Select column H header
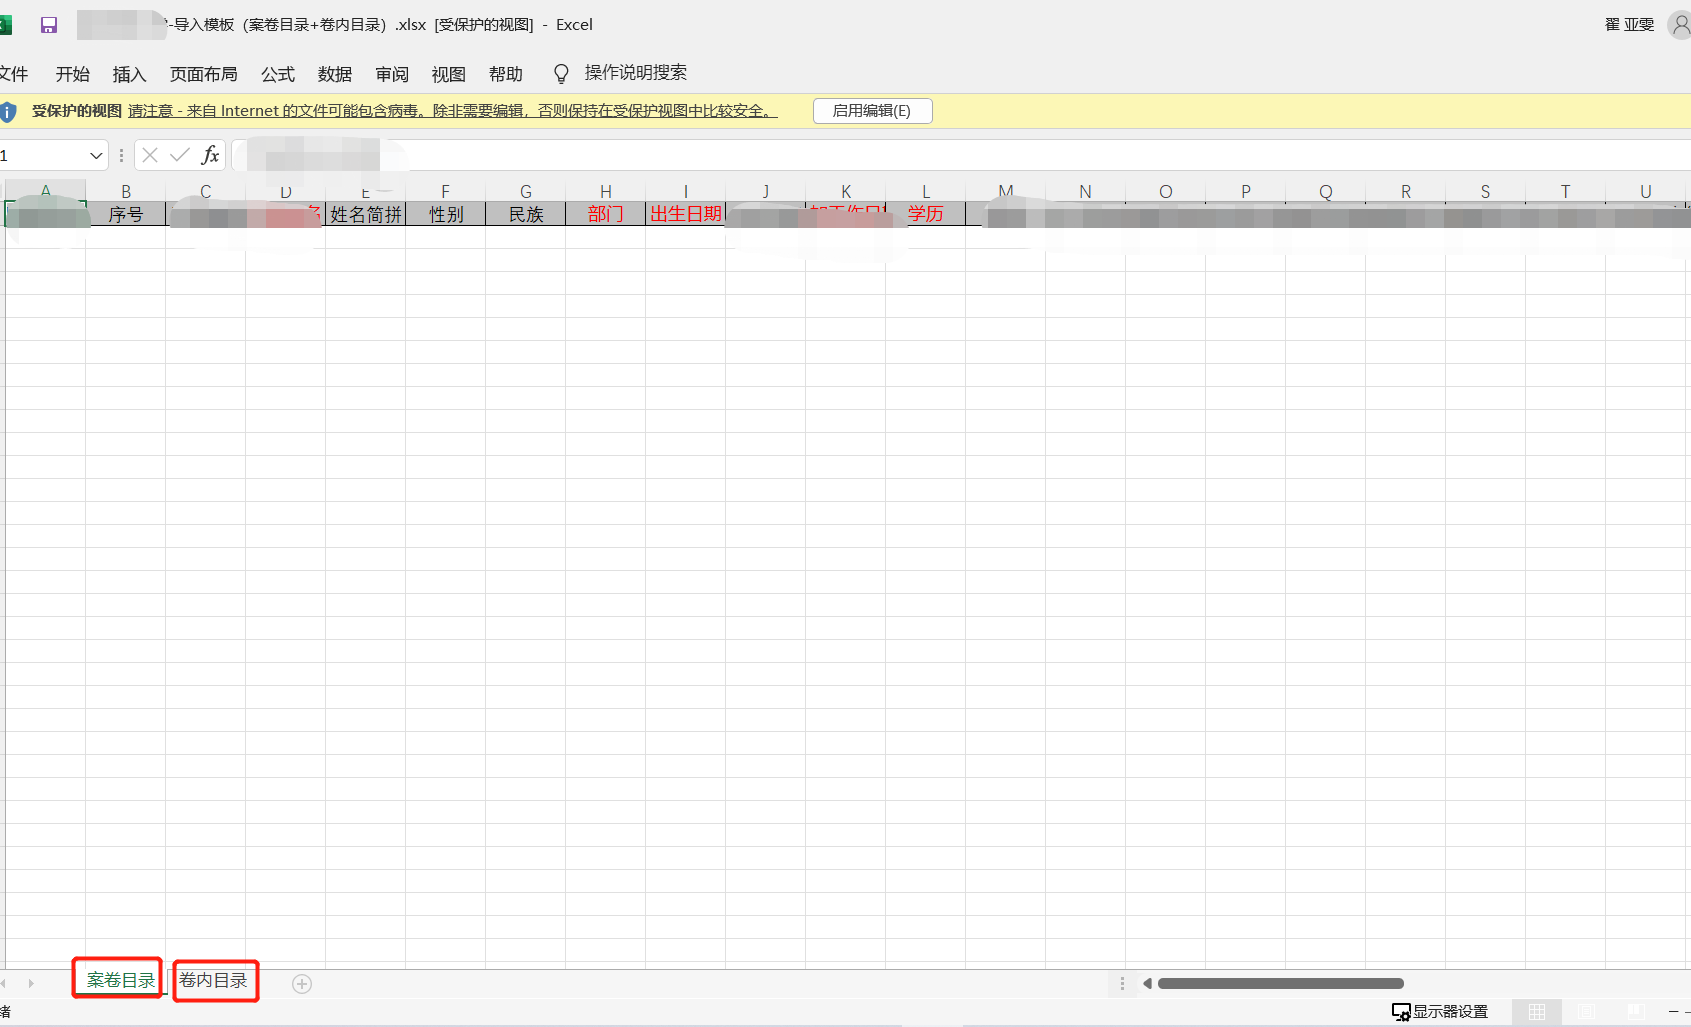This screenshot has height=1027, width=1691. [x=606, y=191]
